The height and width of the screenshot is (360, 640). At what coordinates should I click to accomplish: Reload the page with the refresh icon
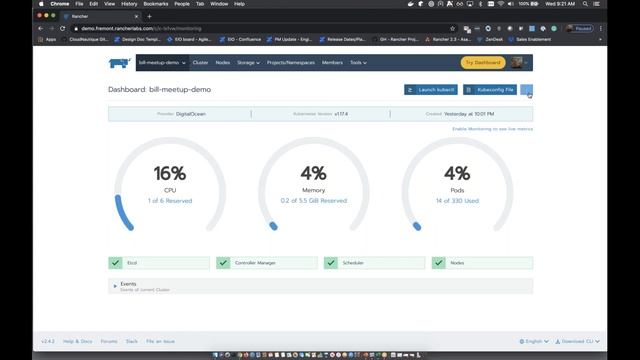tap(62, 29)
